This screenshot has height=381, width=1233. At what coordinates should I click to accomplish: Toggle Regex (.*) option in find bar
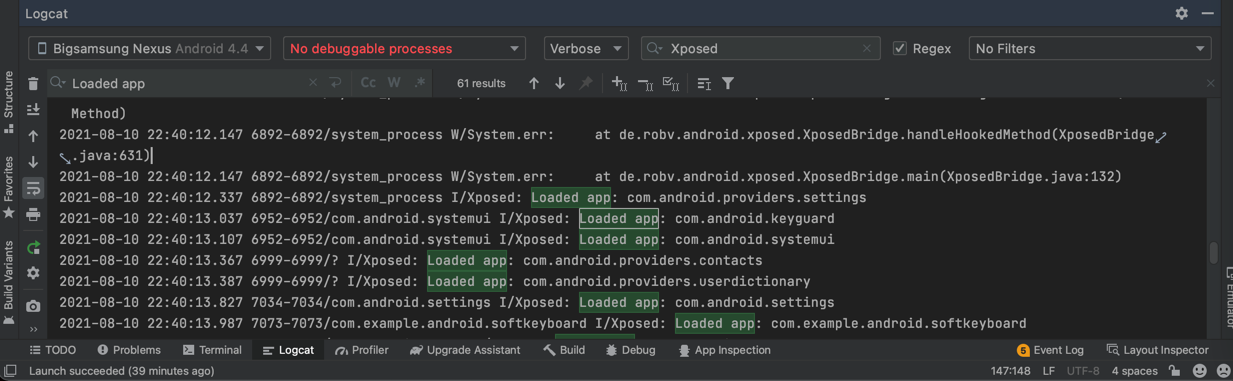pyautogui.click(x=420, y=83)
